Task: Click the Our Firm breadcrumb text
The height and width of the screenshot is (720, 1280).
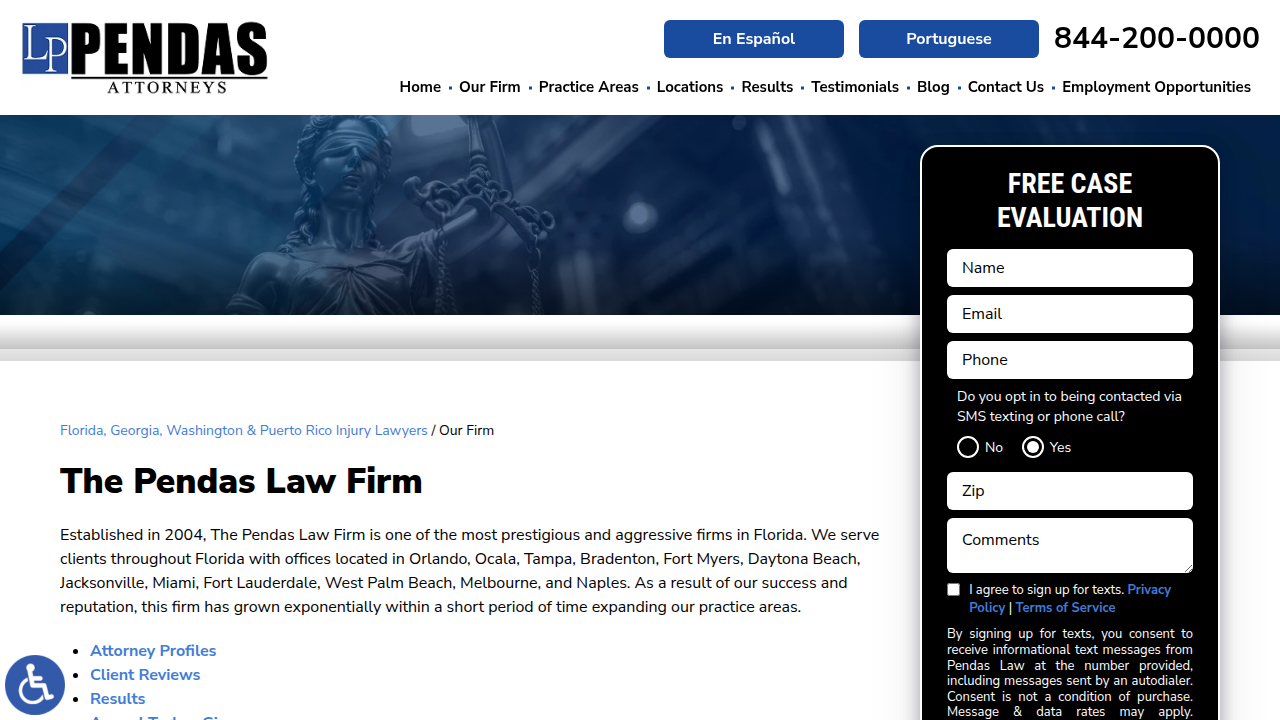Action: (x=467, y=430)
